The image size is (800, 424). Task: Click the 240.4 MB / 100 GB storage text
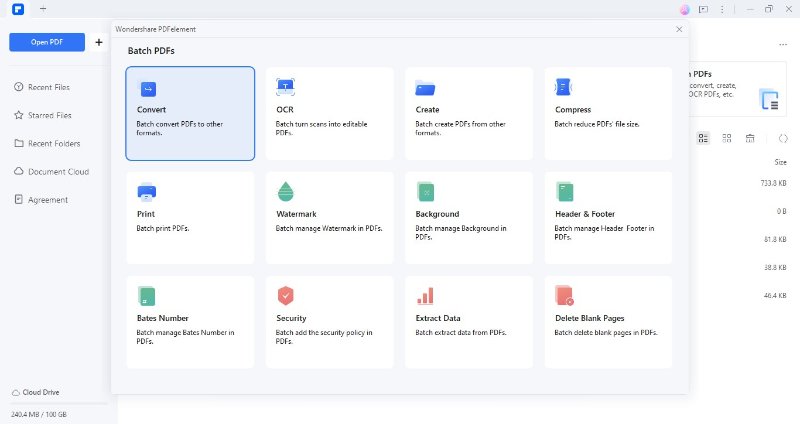tap(39, 414)
